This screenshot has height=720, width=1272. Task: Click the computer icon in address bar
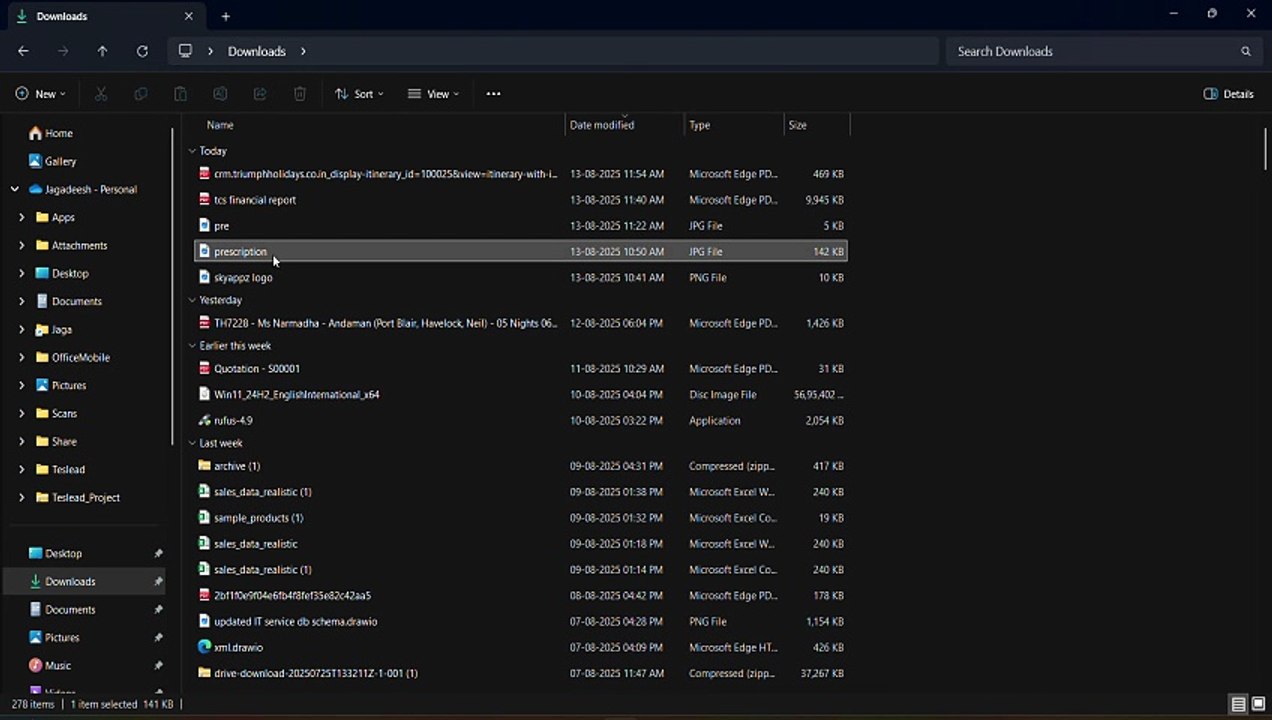point(185,51)
